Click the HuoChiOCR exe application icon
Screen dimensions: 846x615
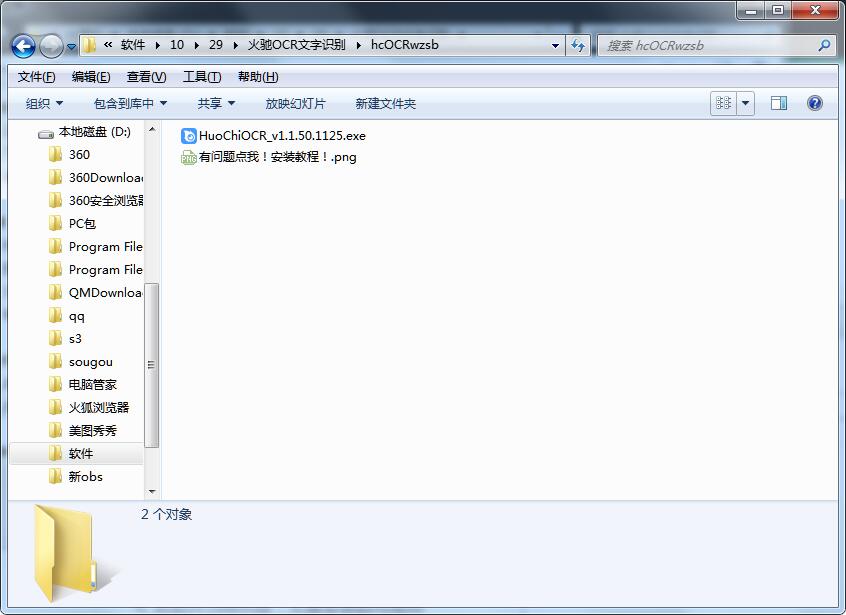(x=188, y=136)
